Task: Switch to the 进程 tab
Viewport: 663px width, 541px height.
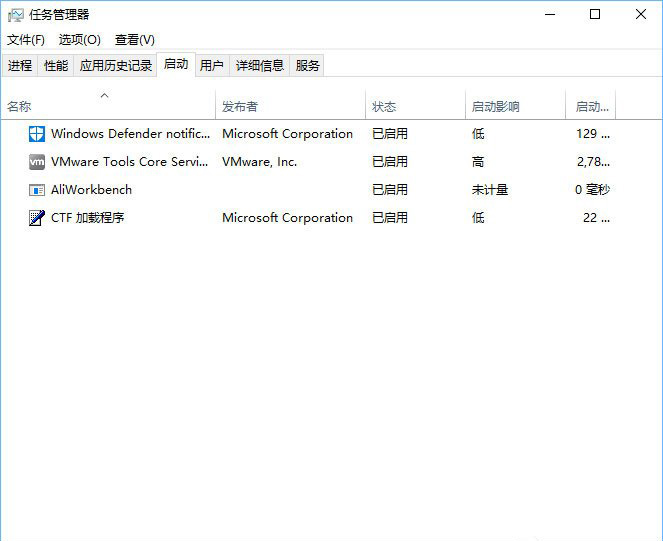Action: [x=20, y=66]
